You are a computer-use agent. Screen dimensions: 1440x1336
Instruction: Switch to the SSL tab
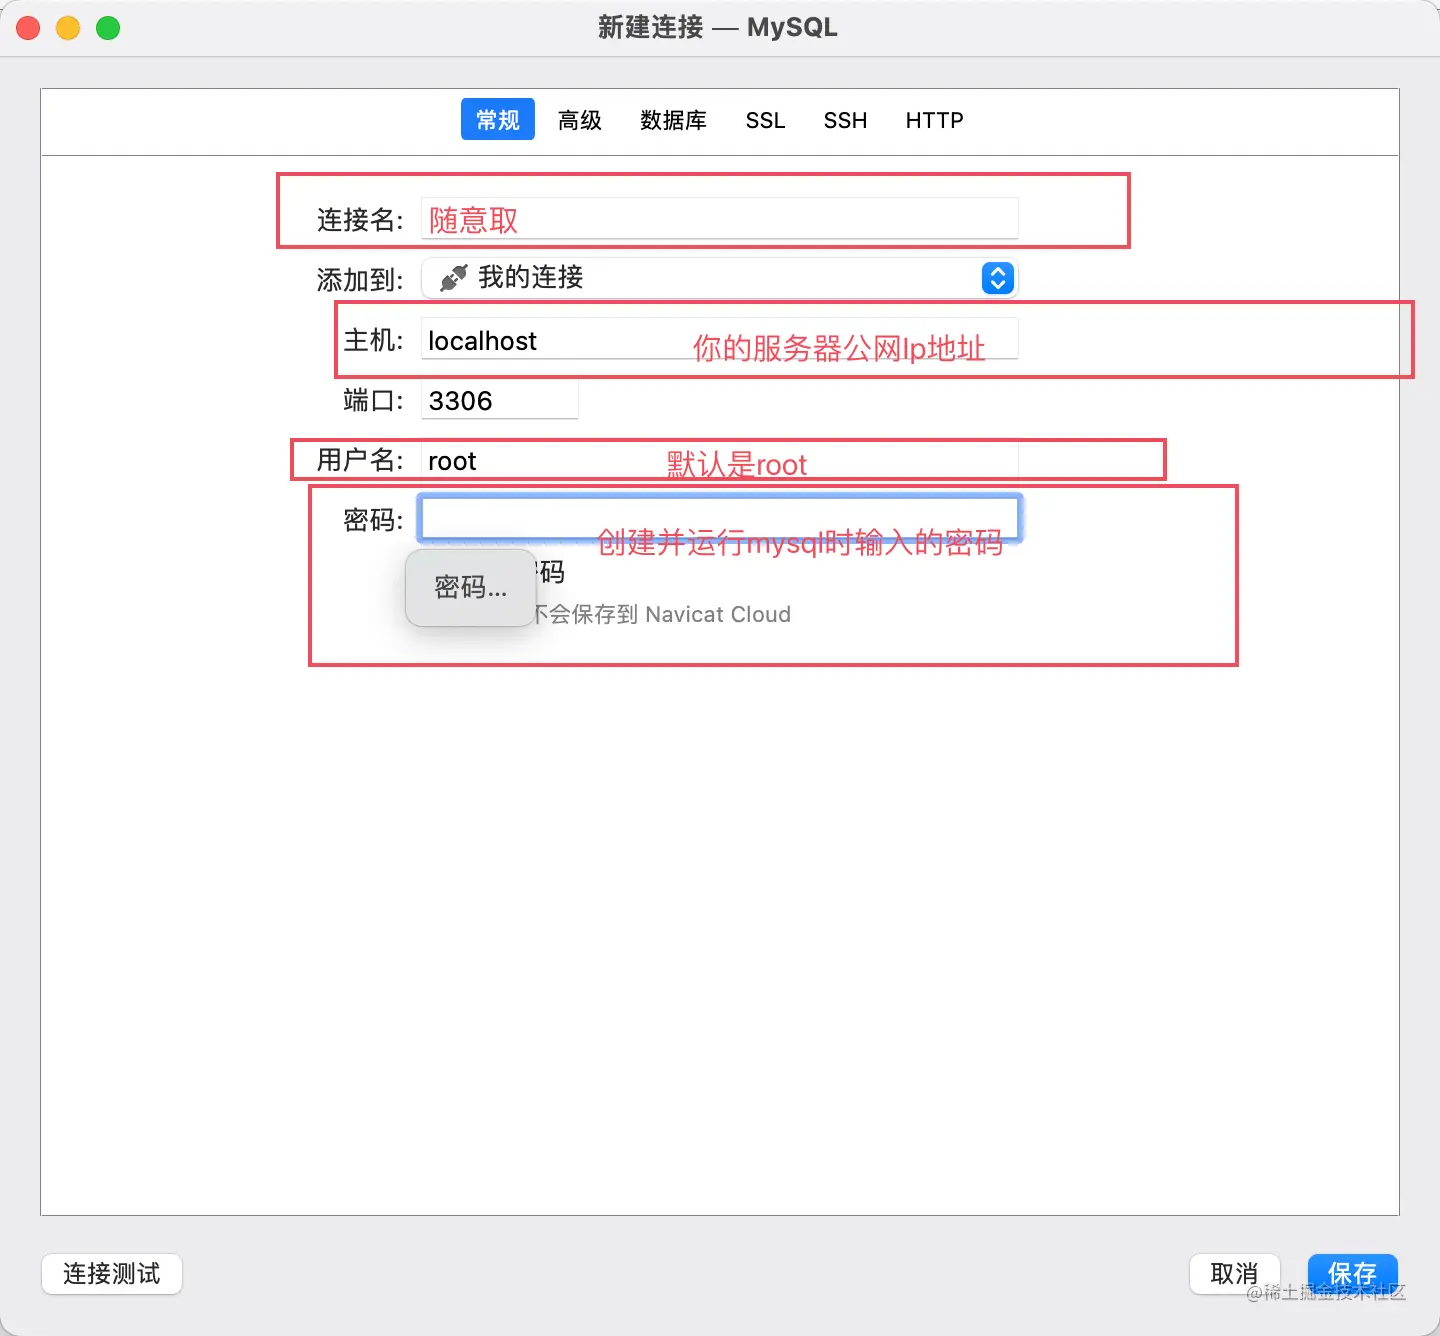[765, 120]
